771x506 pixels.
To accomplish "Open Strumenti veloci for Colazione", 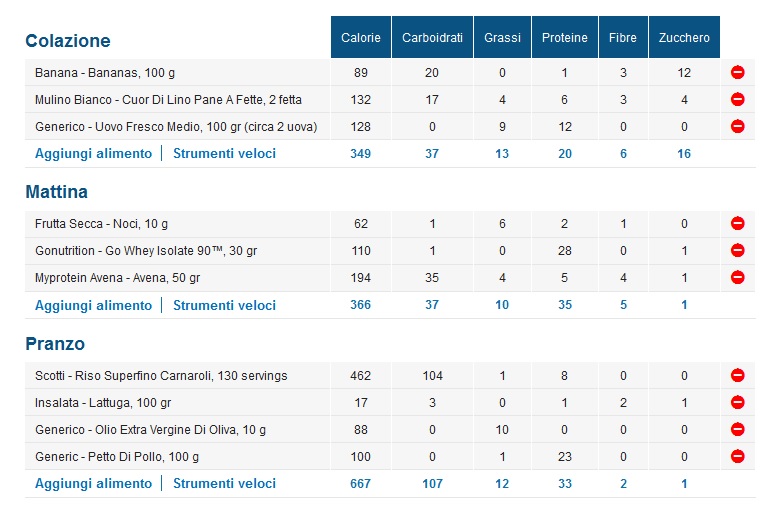I will pyautogui.click(x=224, y=154).
